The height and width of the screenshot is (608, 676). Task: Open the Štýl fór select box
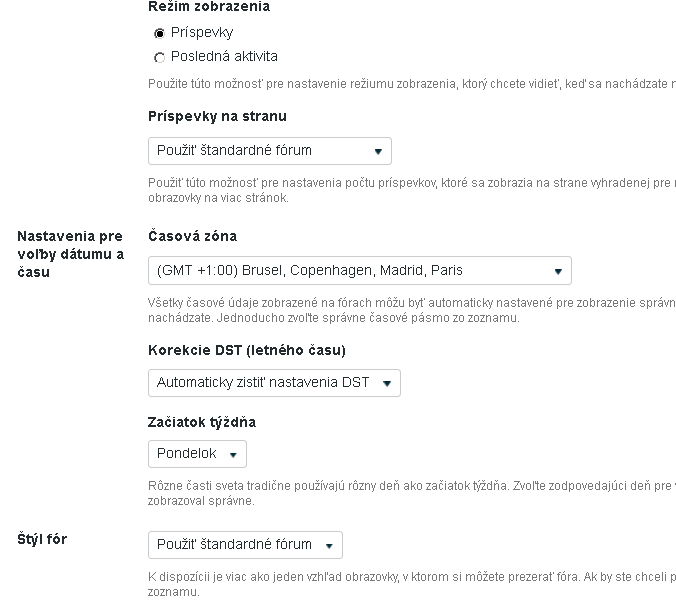(245, 545)
